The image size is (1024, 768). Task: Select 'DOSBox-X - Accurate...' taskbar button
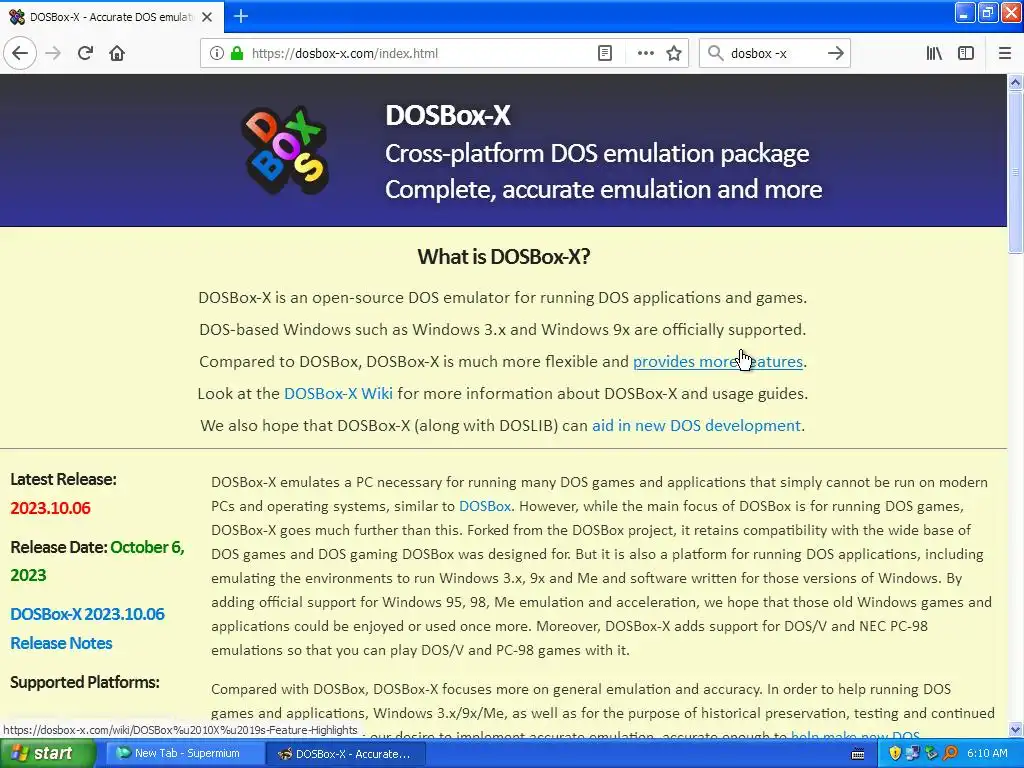[x=345, y=754]
